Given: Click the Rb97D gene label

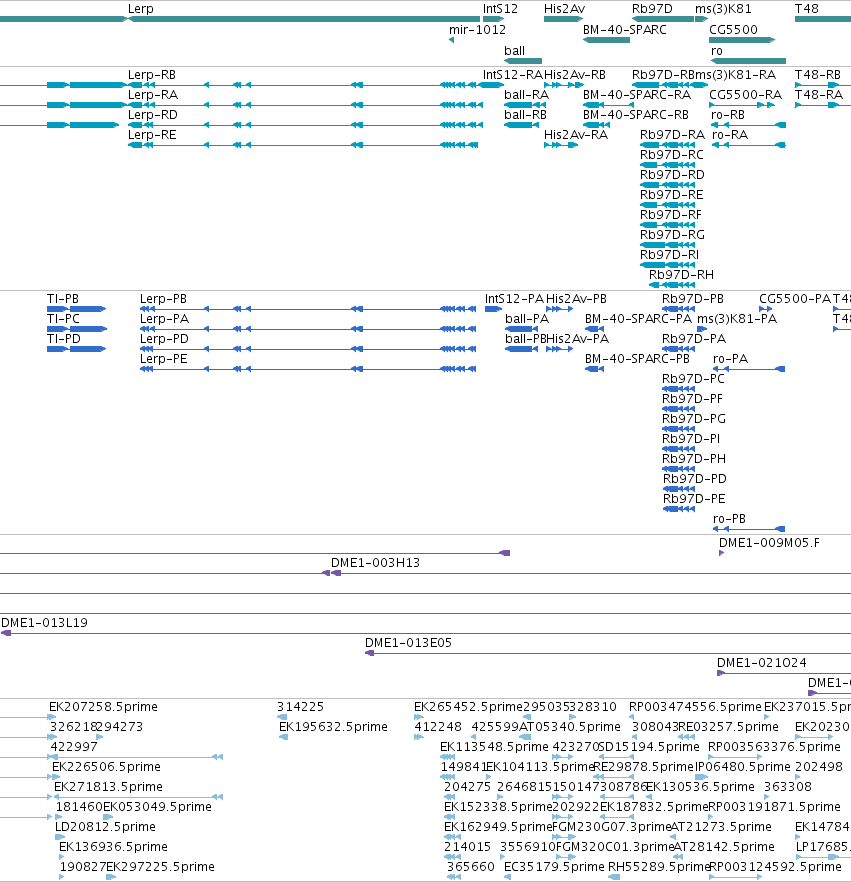Looking at the screenshot, I should point(652,8).
